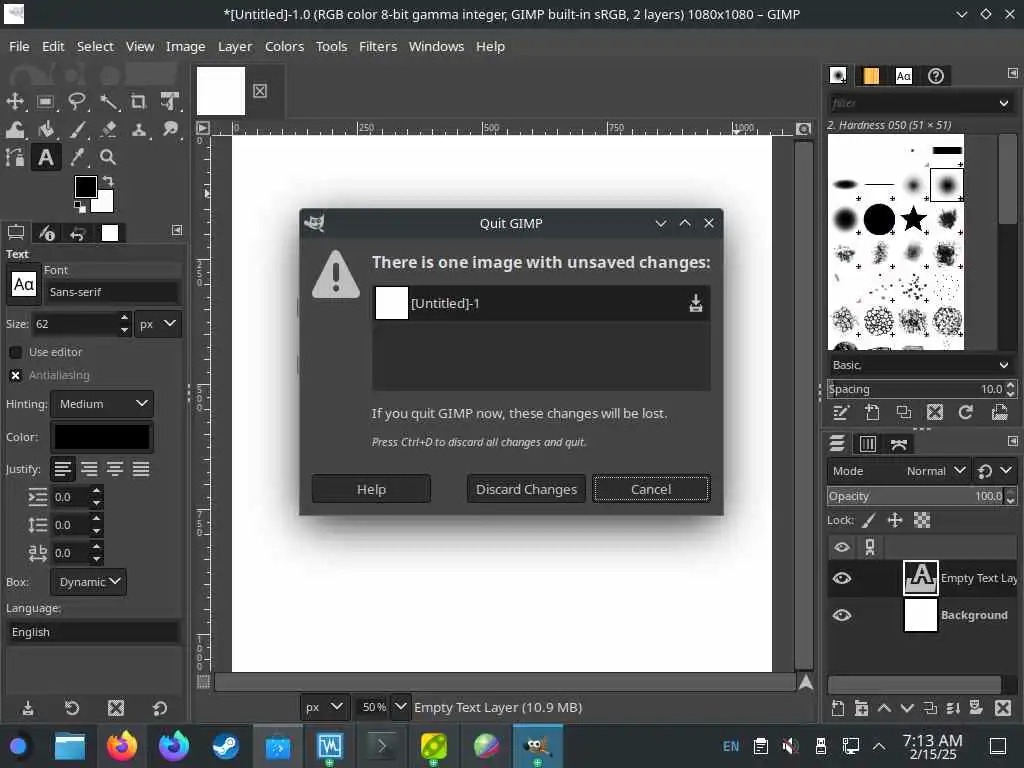Select the Paths tool
Image resolution: width=1024 pixels, height=768 pixels.
[15, 157]
